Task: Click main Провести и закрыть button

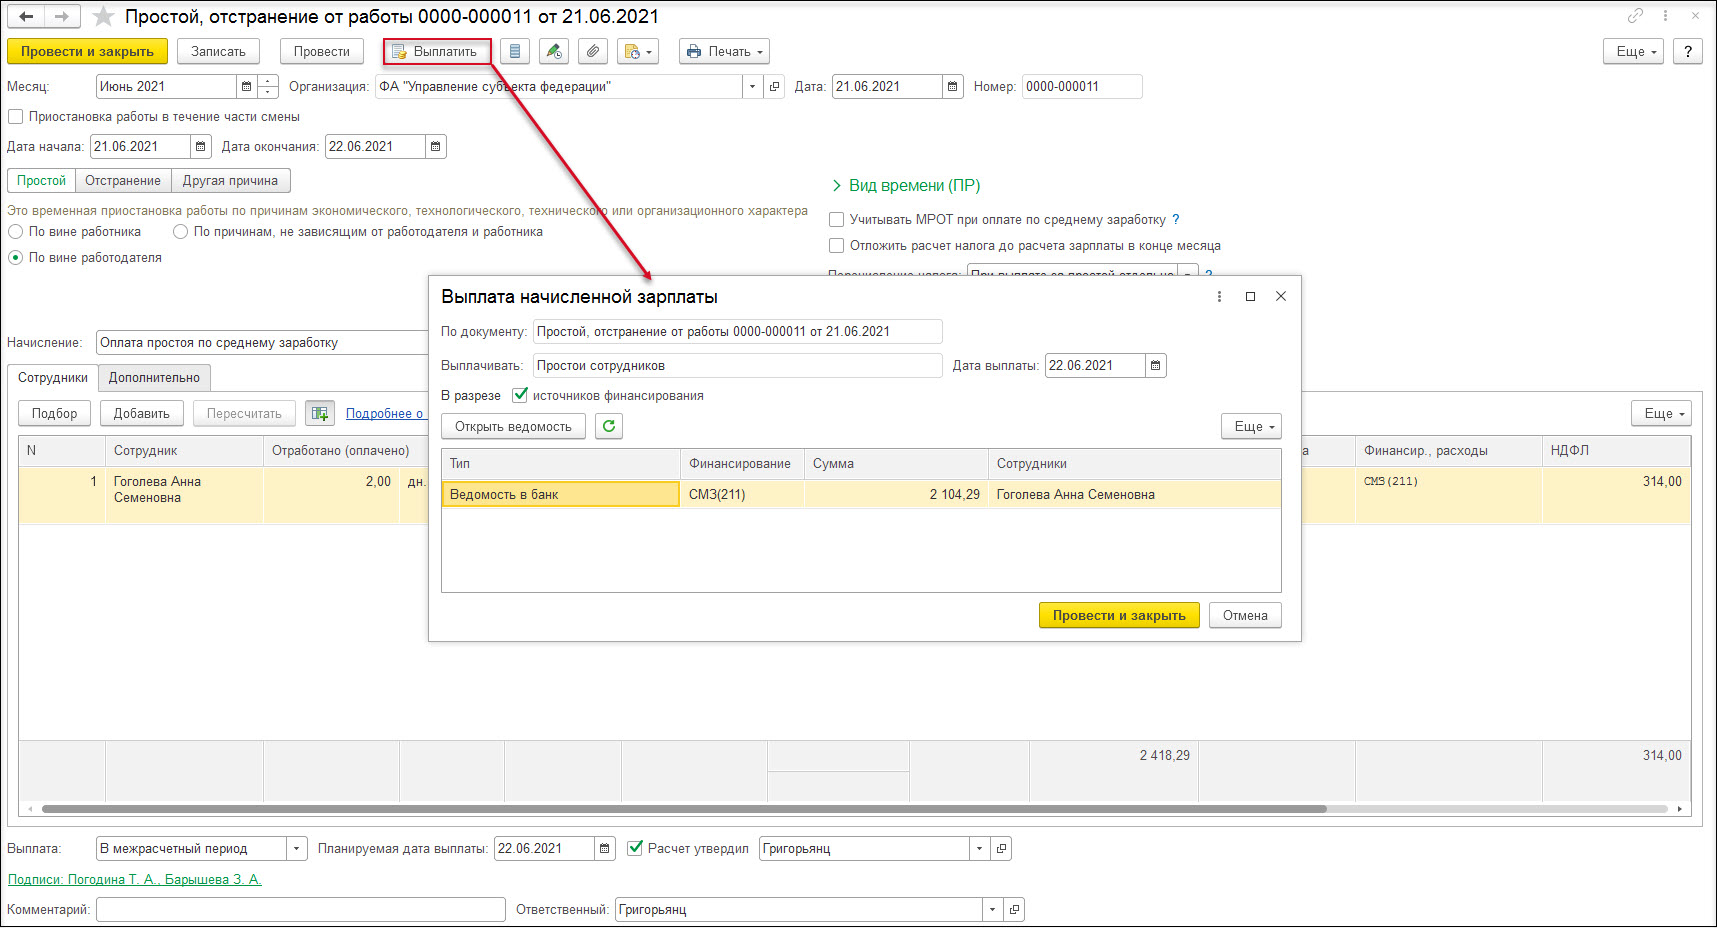Action: point(87,51)
